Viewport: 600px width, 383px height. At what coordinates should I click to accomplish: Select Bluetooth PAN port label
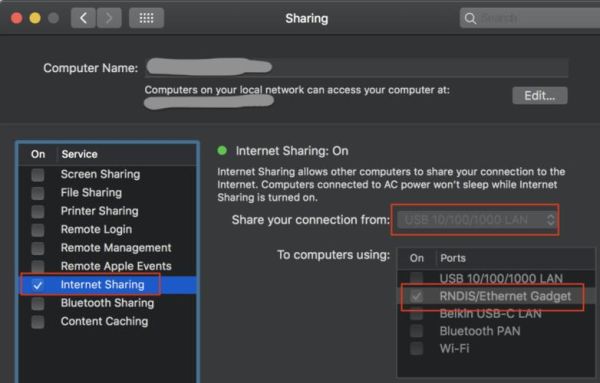click(x=480, y=331)
